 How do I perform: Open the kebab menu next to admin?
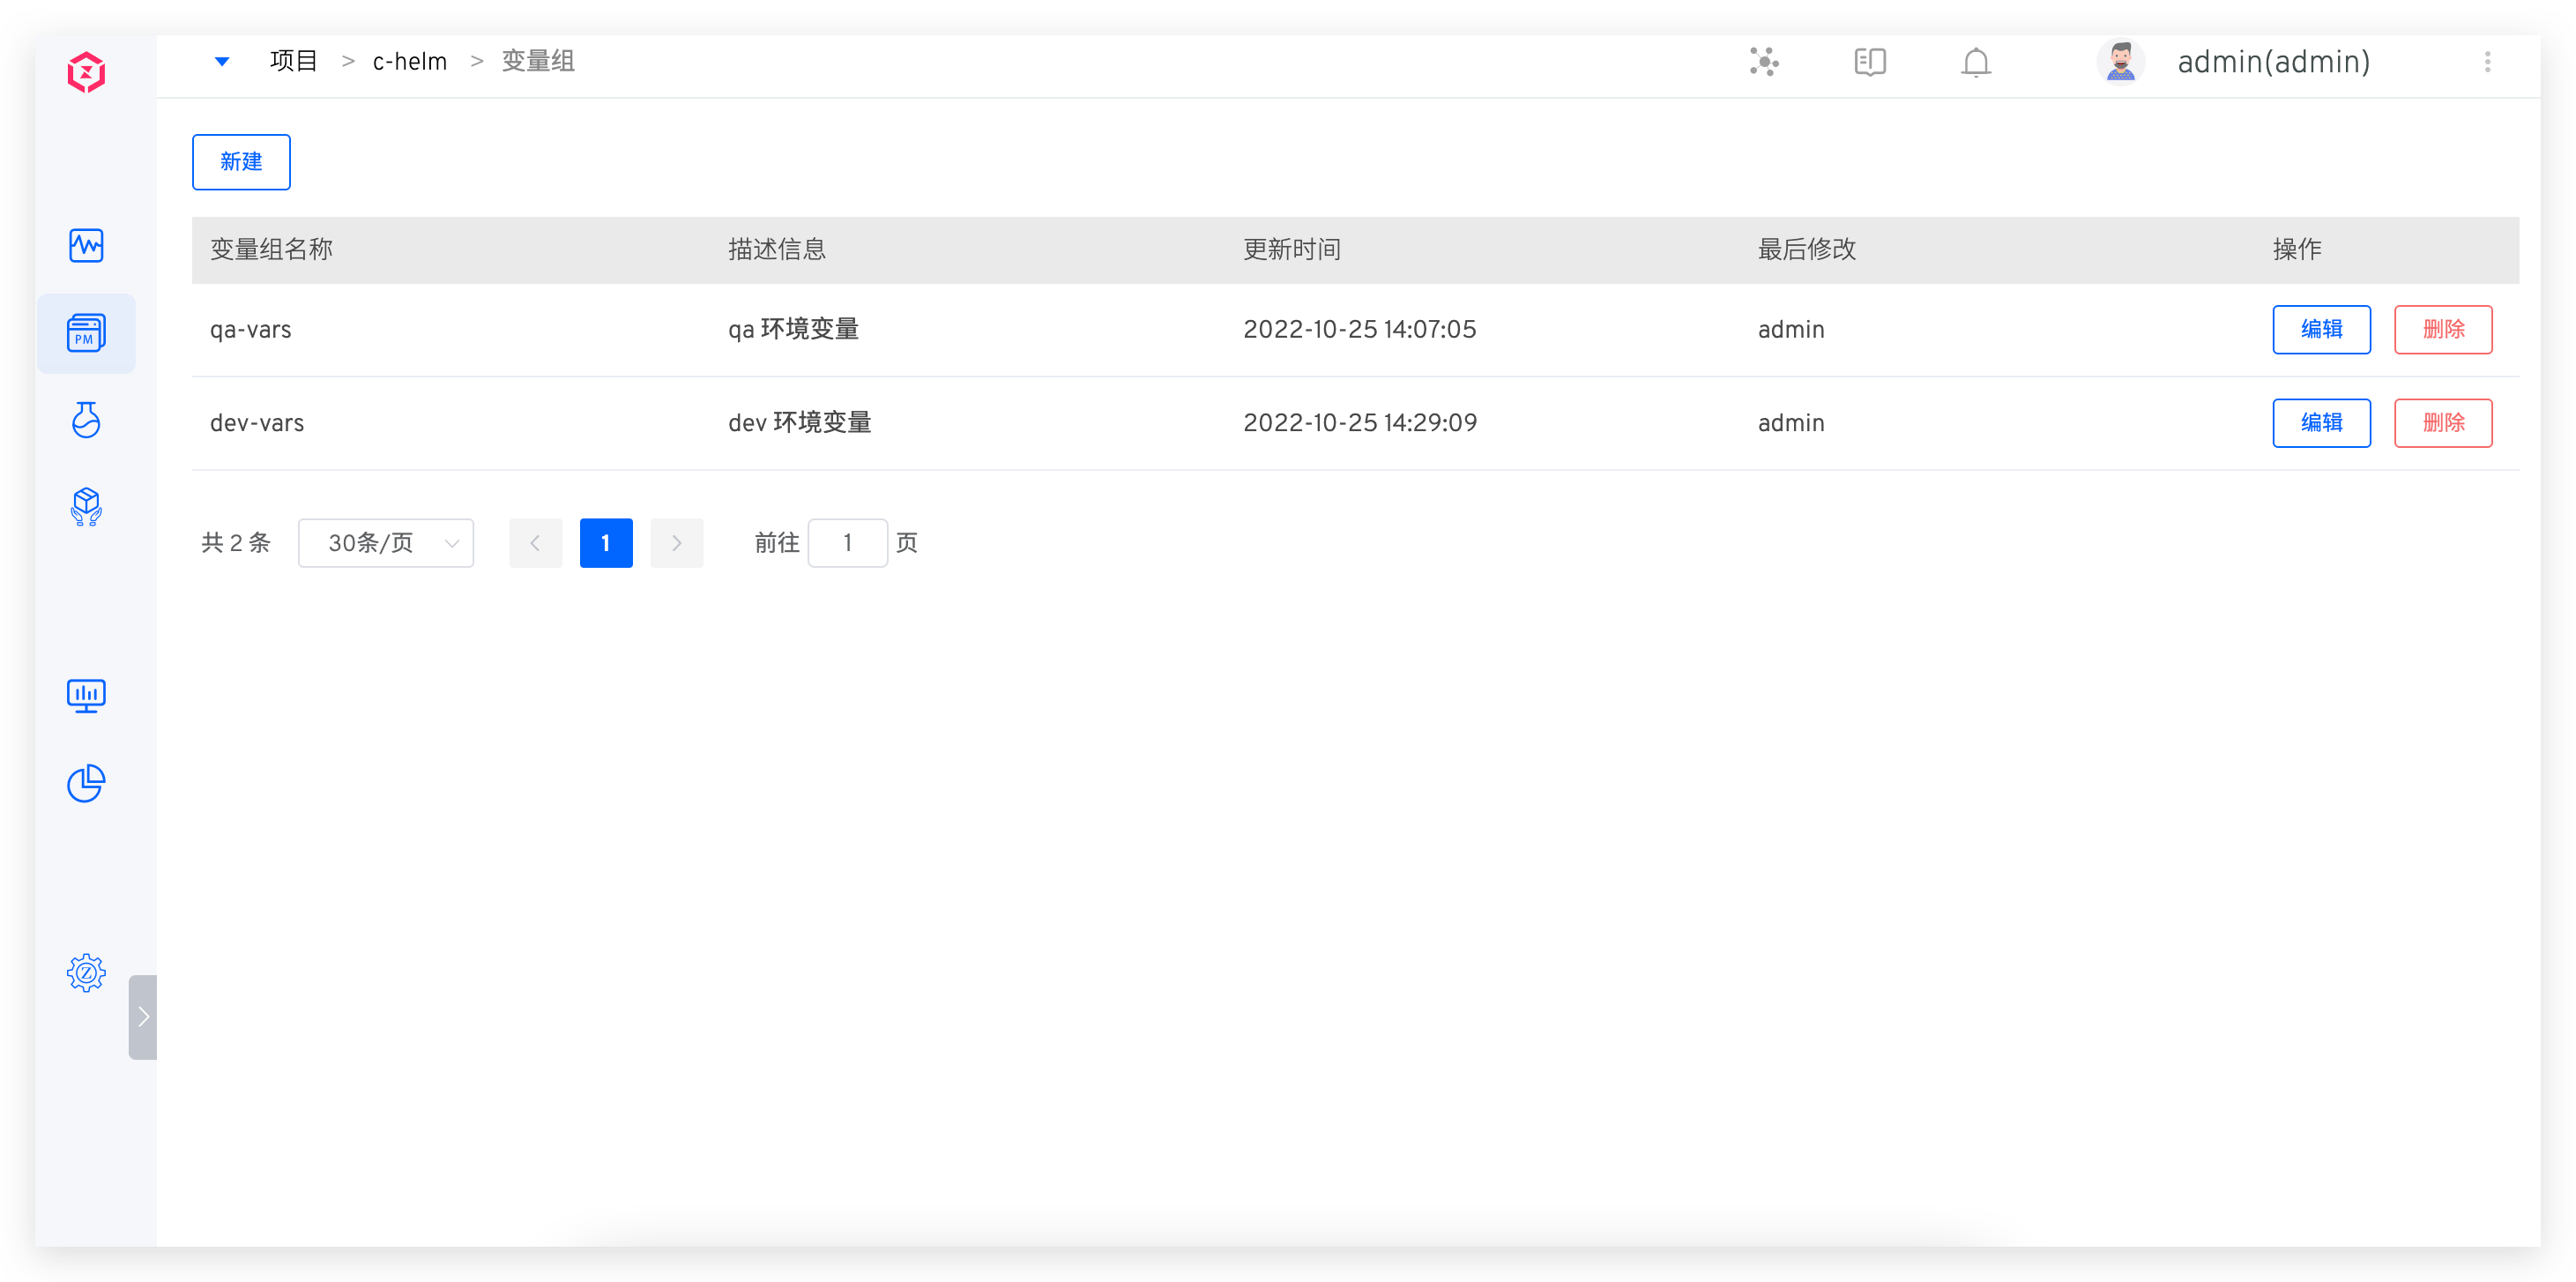2487,62
